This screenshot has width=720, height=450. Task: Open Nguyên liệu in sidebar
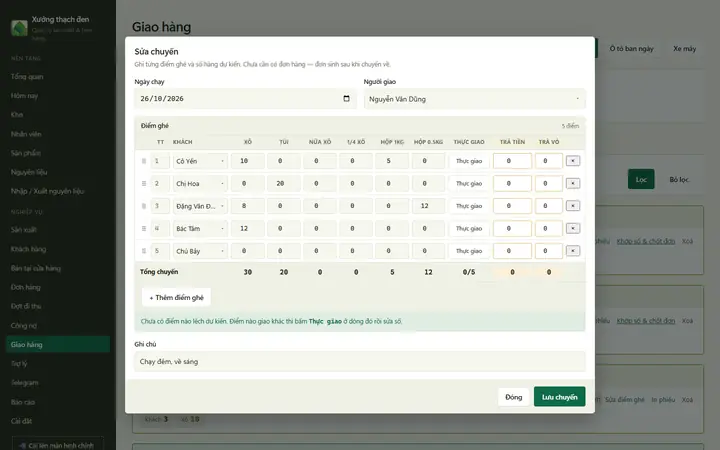(x=58, y=172)
